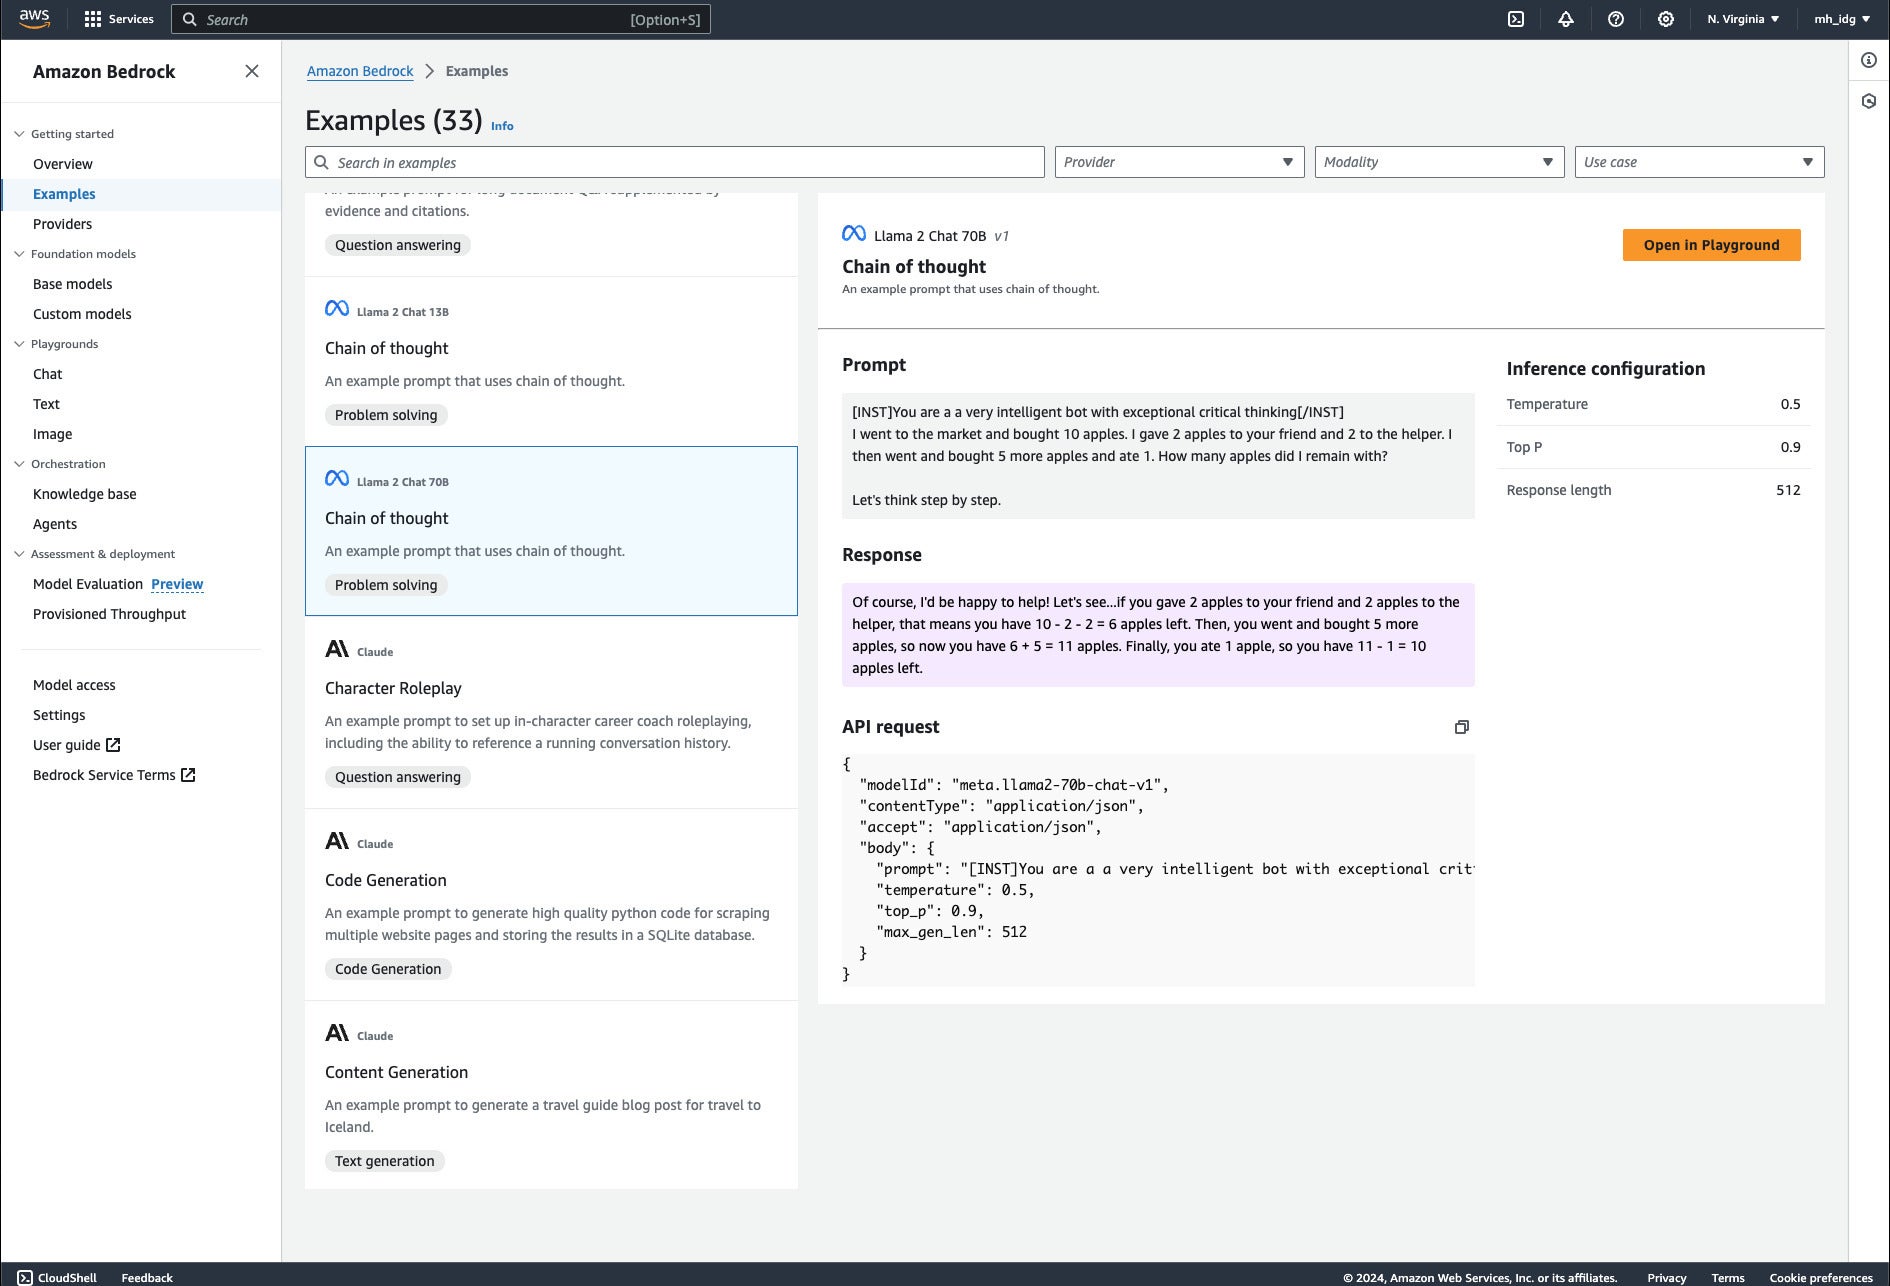Click Meta logo in the detail header
Image resolution: width=1890 pixels, height=1286 pixels.
pyautogui.click(x=854, y=234)
